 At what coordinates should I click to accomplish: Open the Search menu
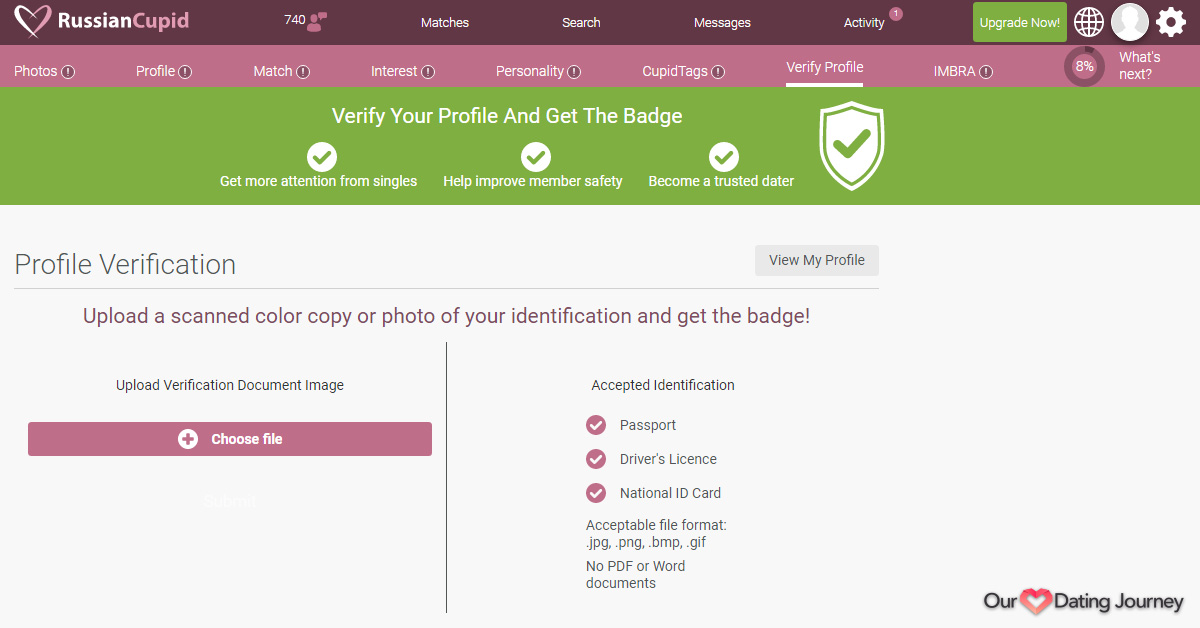(x=581, y=22)
